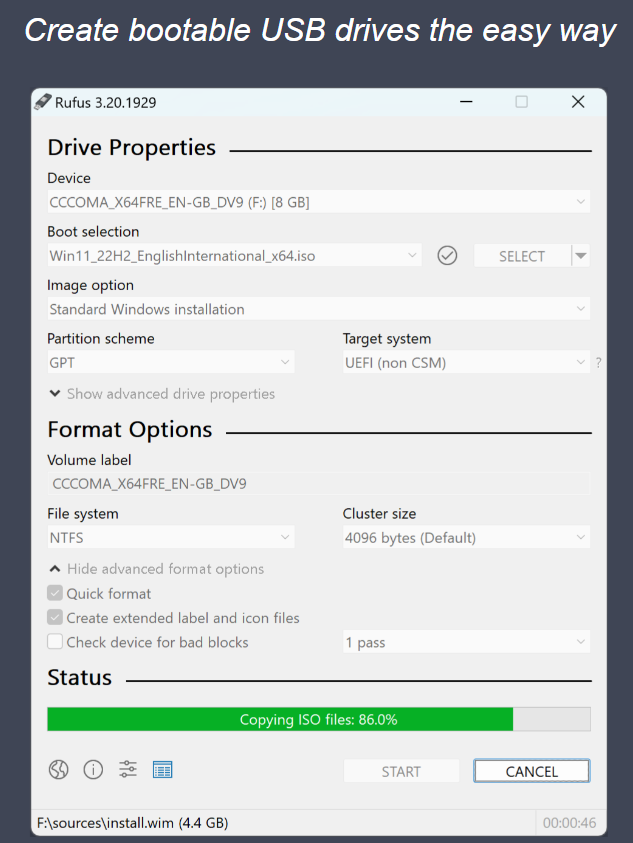The height and width of the screenshot is (843, 633).
Task: Click the globe language icon
Action: (59, 769)
